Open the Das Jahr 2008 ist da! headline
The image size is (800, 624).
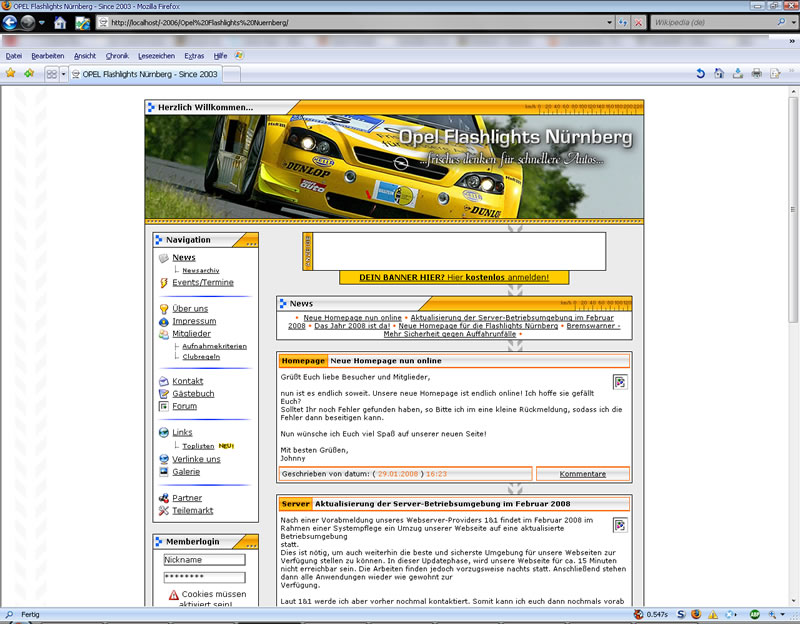click(x=352, y=326)
